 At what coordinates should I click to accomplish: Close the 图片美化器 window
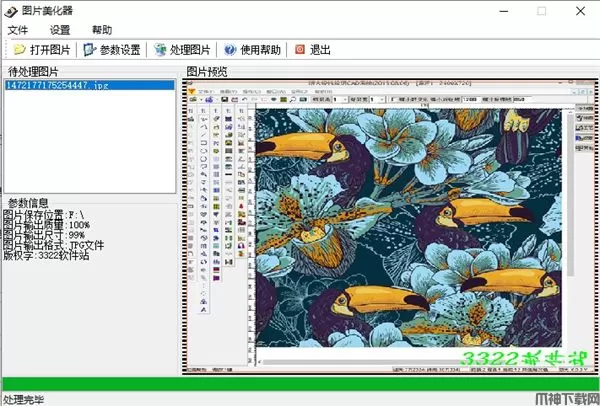[582, 11]
